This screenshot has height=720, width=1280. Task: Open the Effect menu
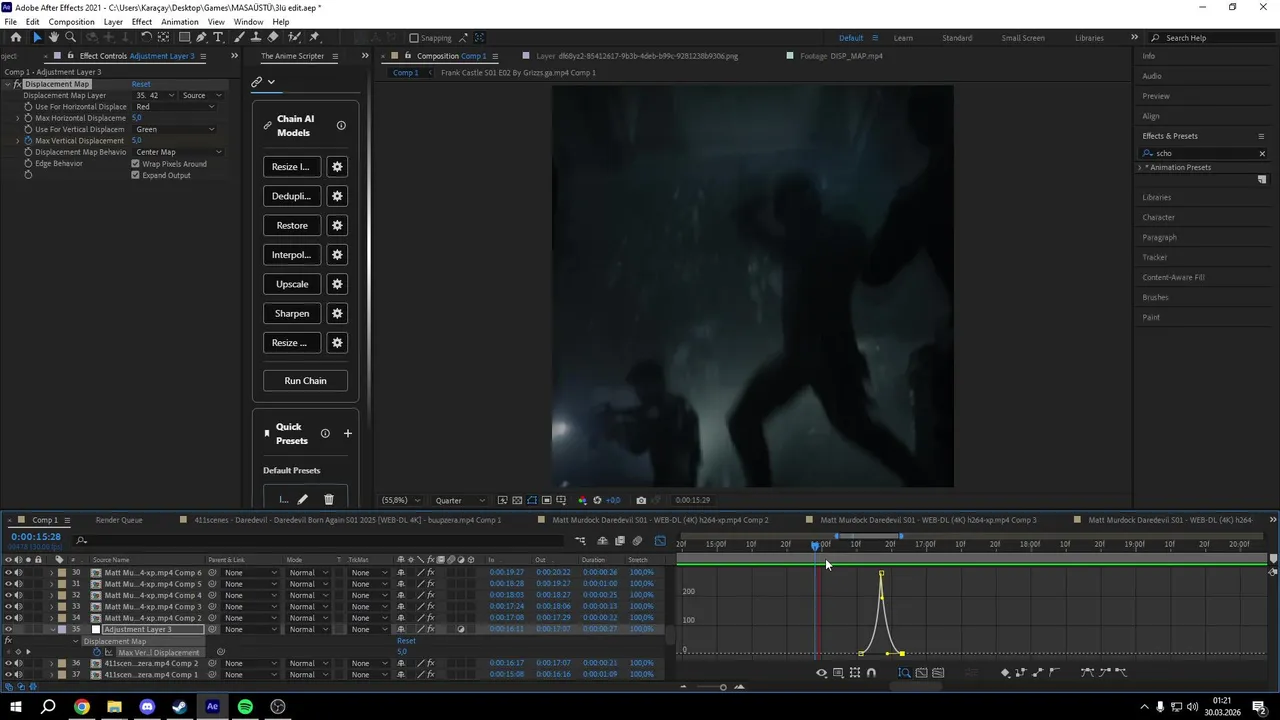tap(142, 22)
